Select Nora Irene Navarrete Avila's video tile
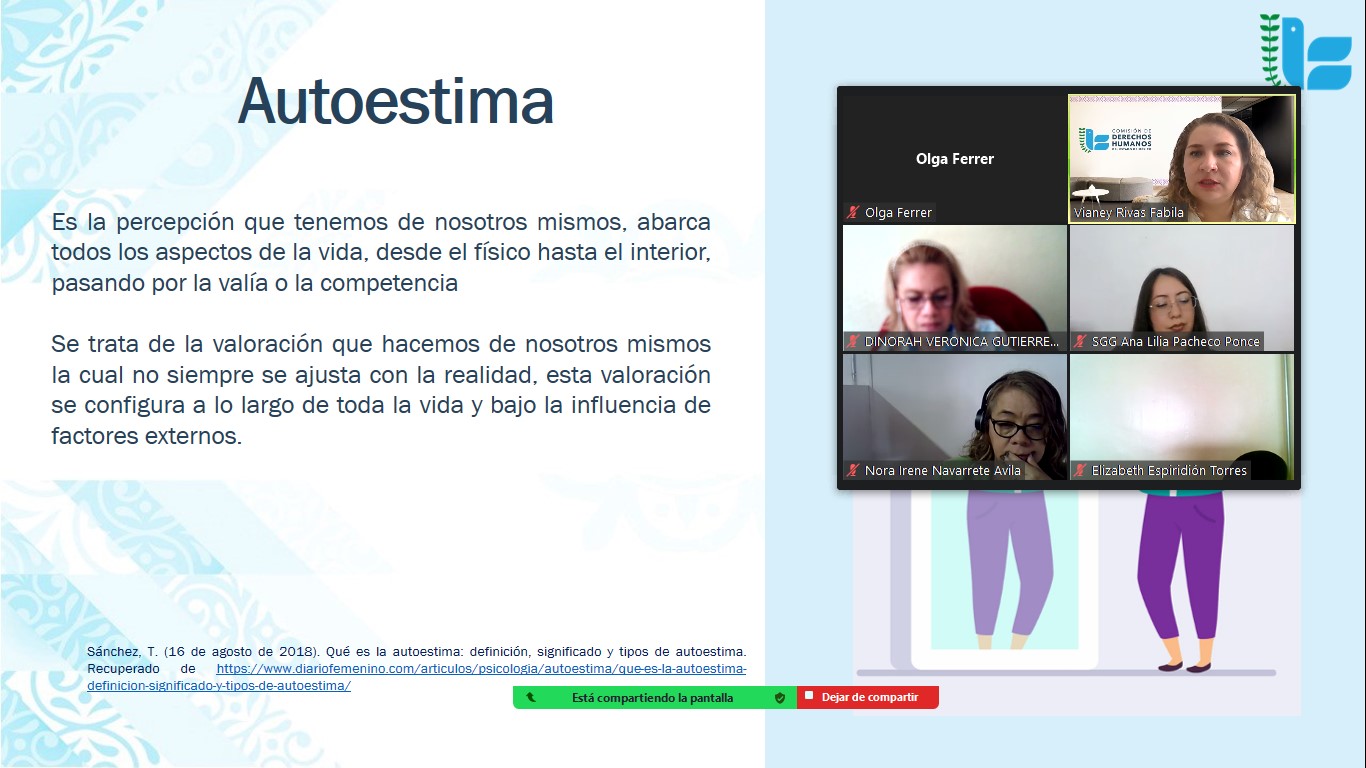1366x768 pixels. (x=954, y=410)
